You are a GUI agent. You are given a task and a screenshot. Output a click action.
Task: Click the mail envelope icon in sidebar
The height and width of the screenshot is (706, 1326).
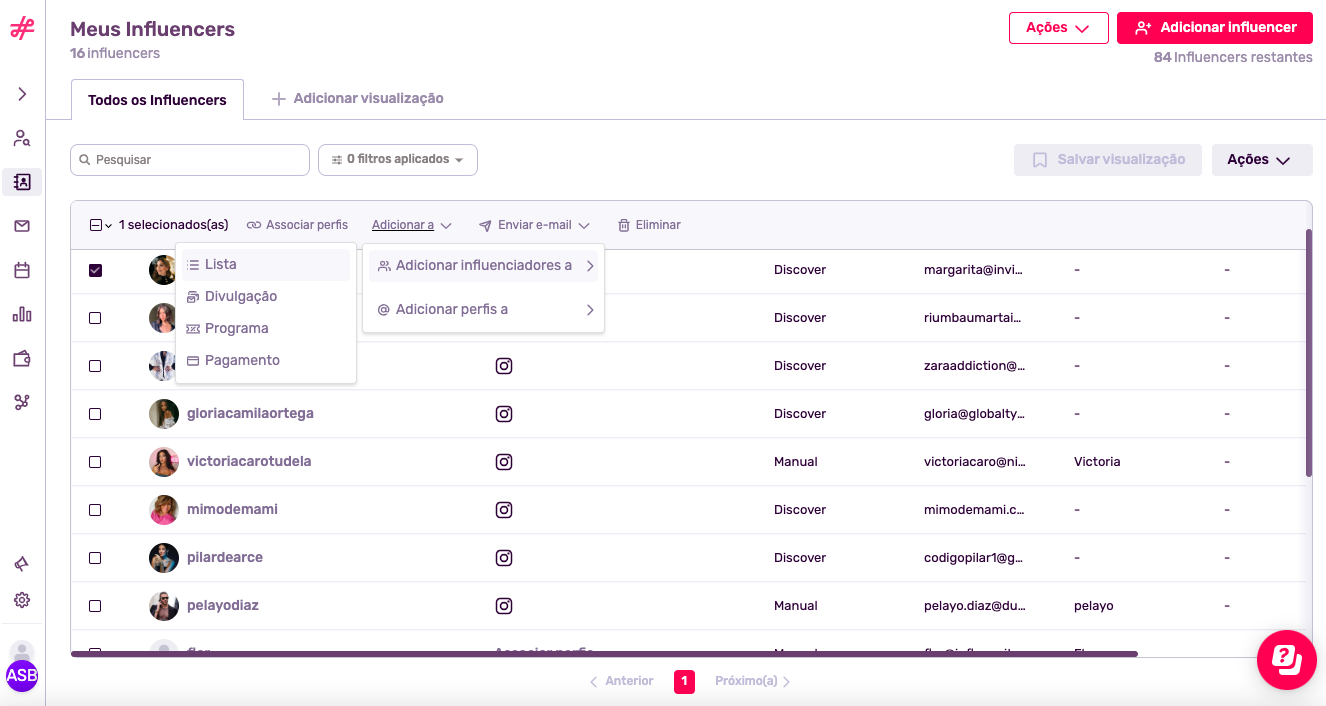pos(22,226)
